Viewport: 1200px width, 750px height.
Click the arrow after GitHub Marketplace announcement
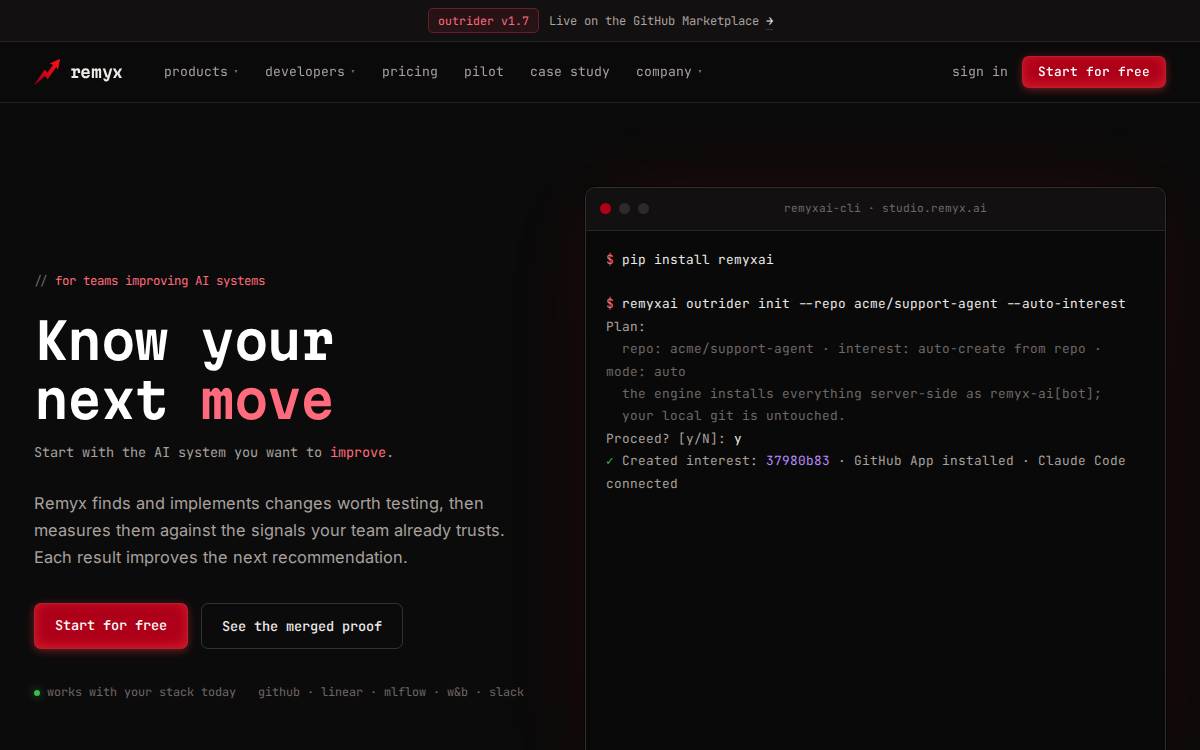(769, 21)
